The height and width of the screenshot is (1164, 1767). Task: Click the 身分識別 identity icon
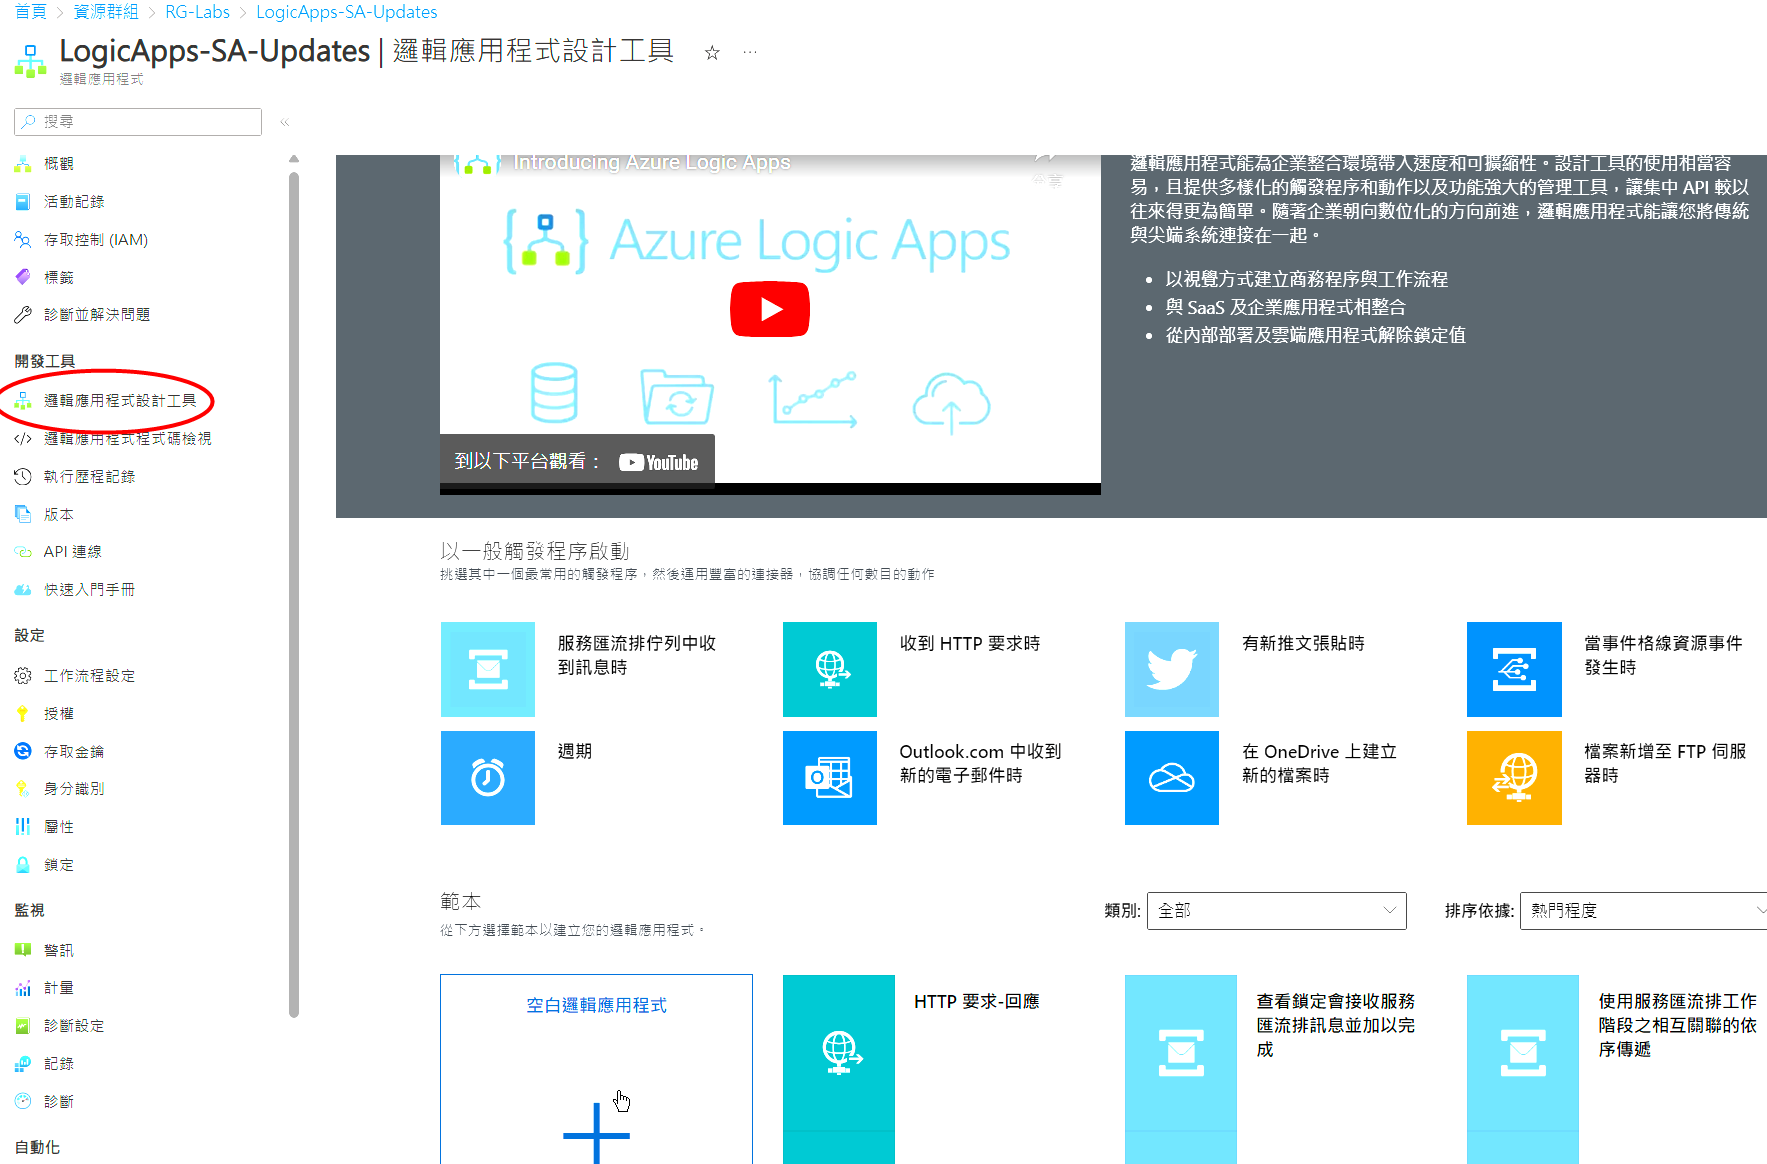point(23,788)
